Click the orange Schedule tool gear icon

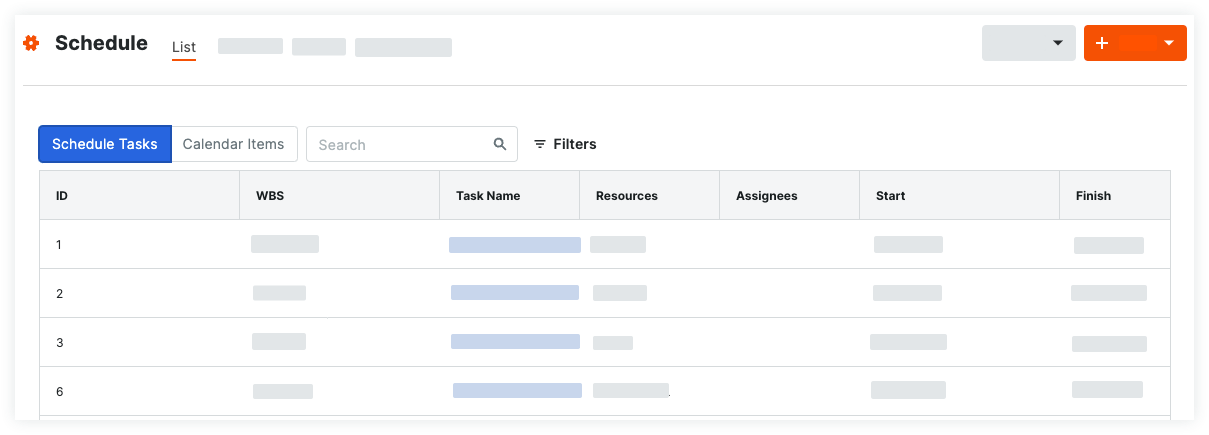[31, 43]
